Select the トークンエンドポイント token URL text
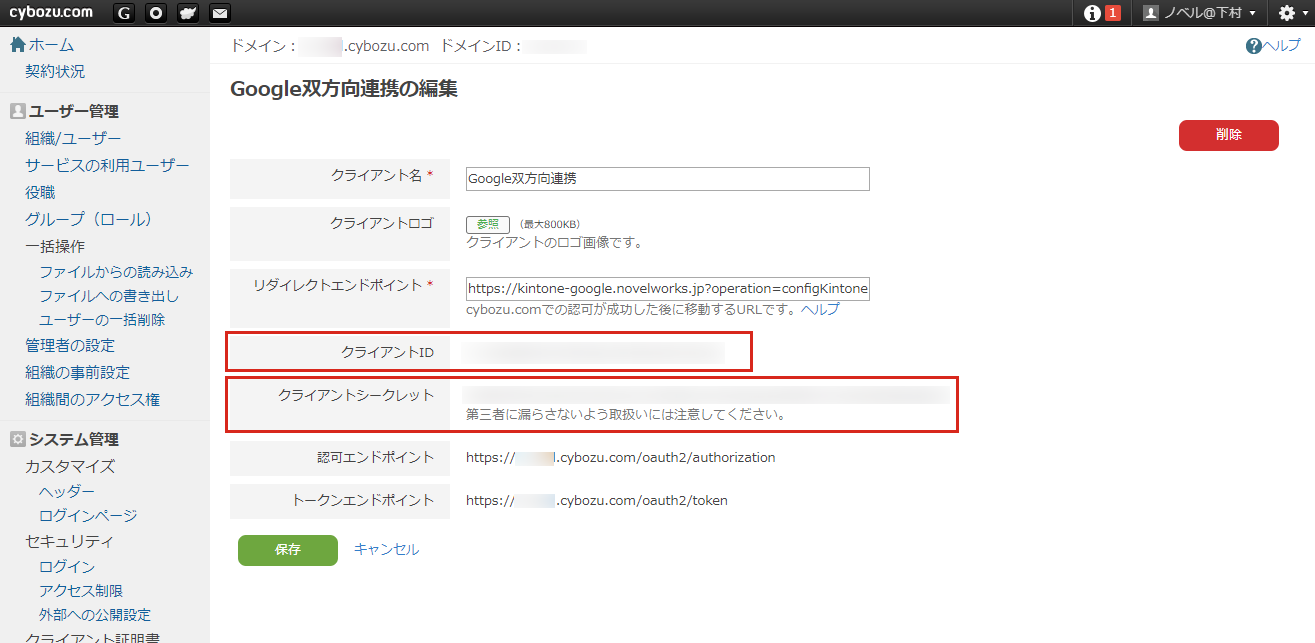This screenshot has width=1315, height=643. point(597,500)
